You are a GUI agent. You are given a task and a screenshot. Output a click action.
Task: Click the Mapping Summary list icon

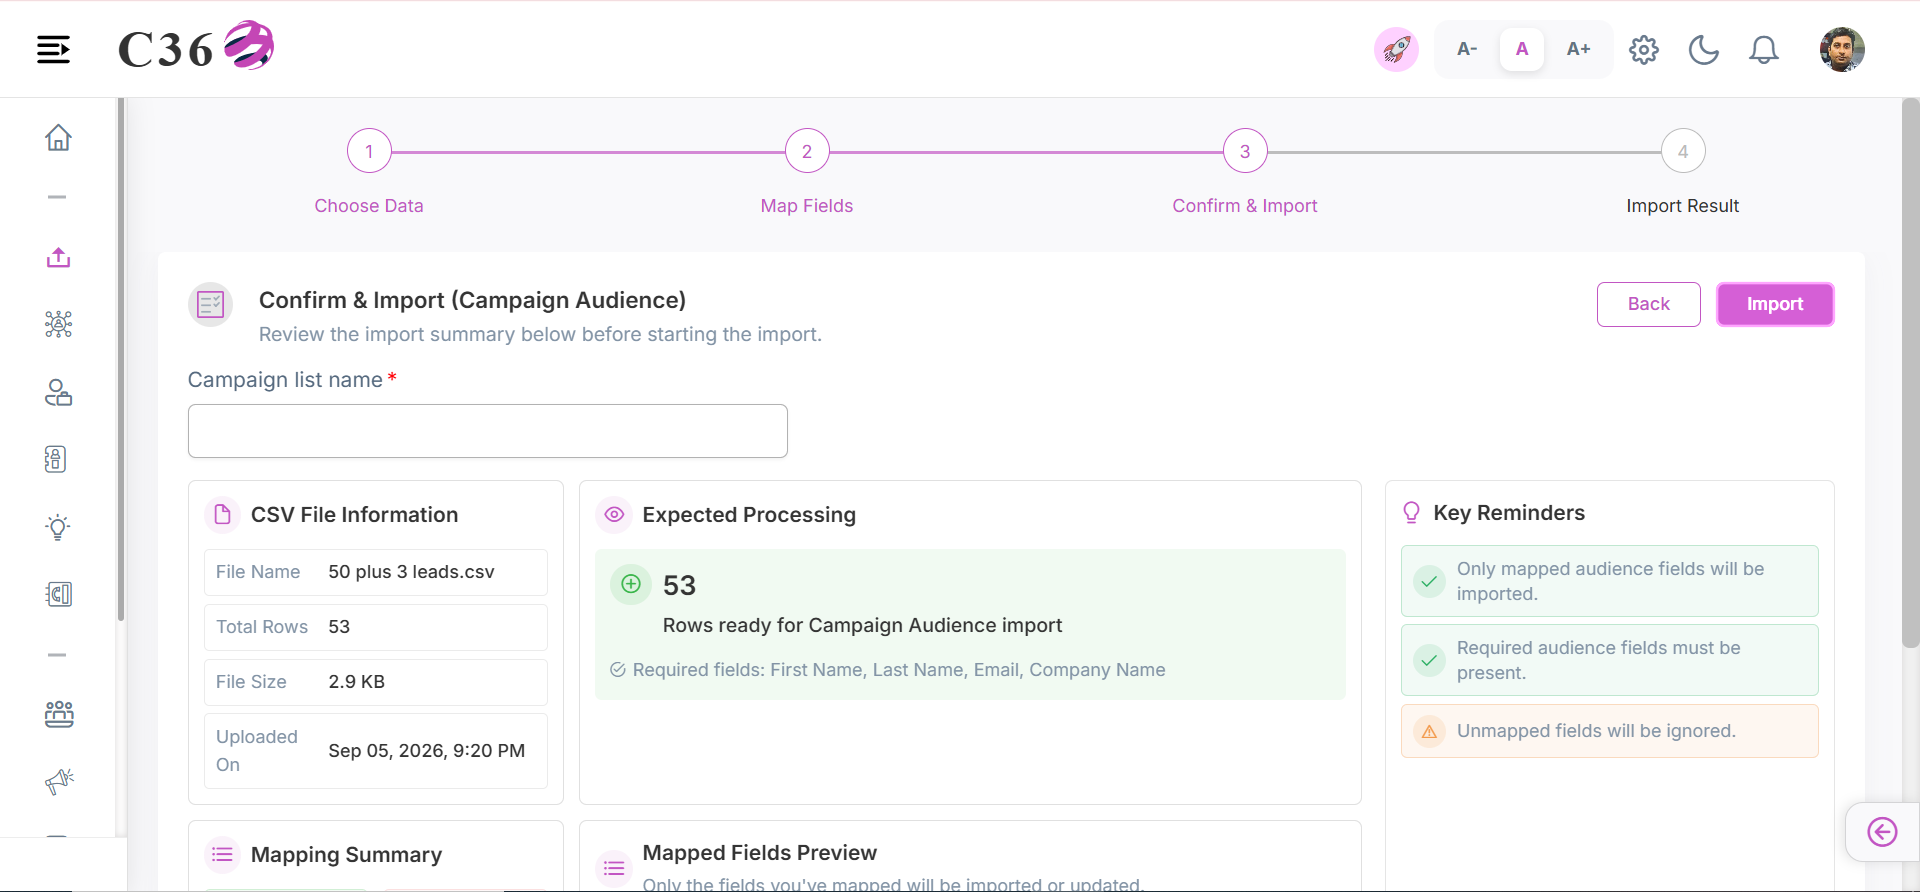point(222,854)
